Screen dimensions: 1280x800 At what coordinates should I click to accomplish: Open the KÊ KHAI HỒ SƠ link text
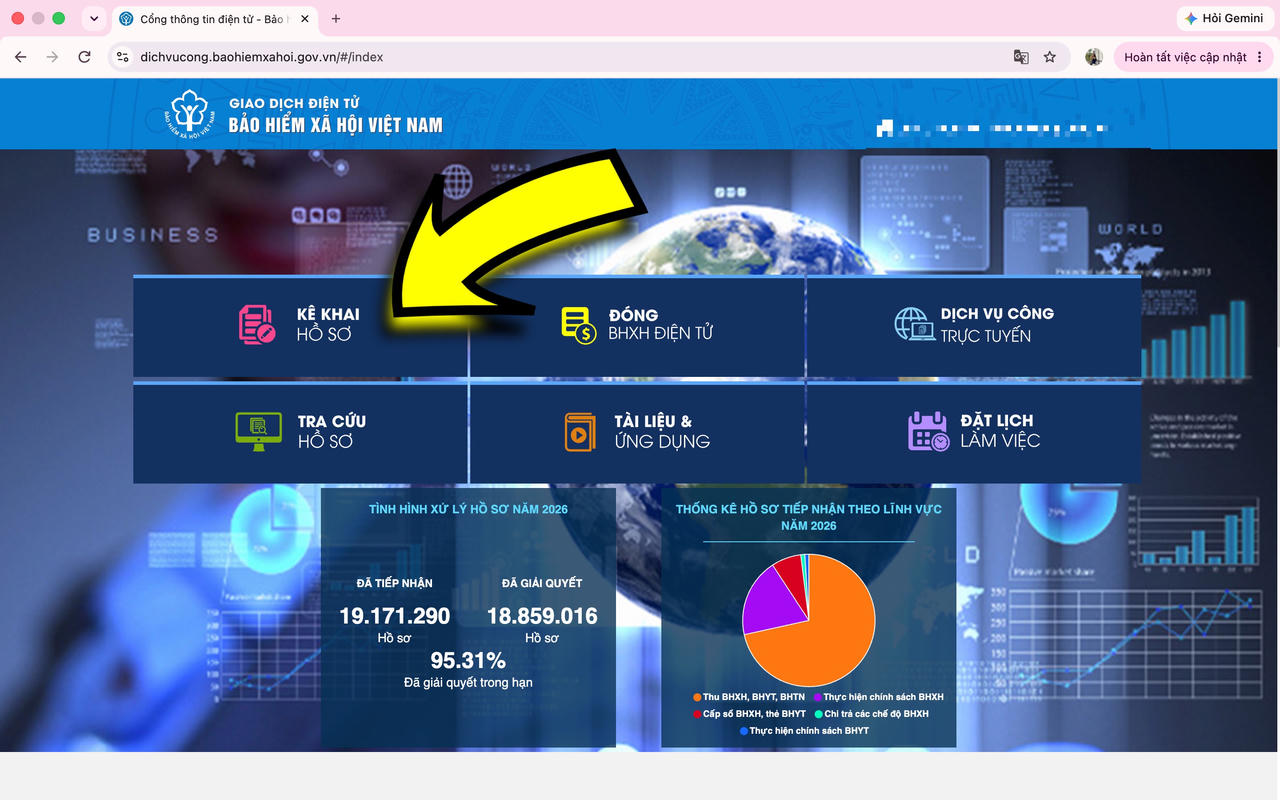[x=328, y=324]
